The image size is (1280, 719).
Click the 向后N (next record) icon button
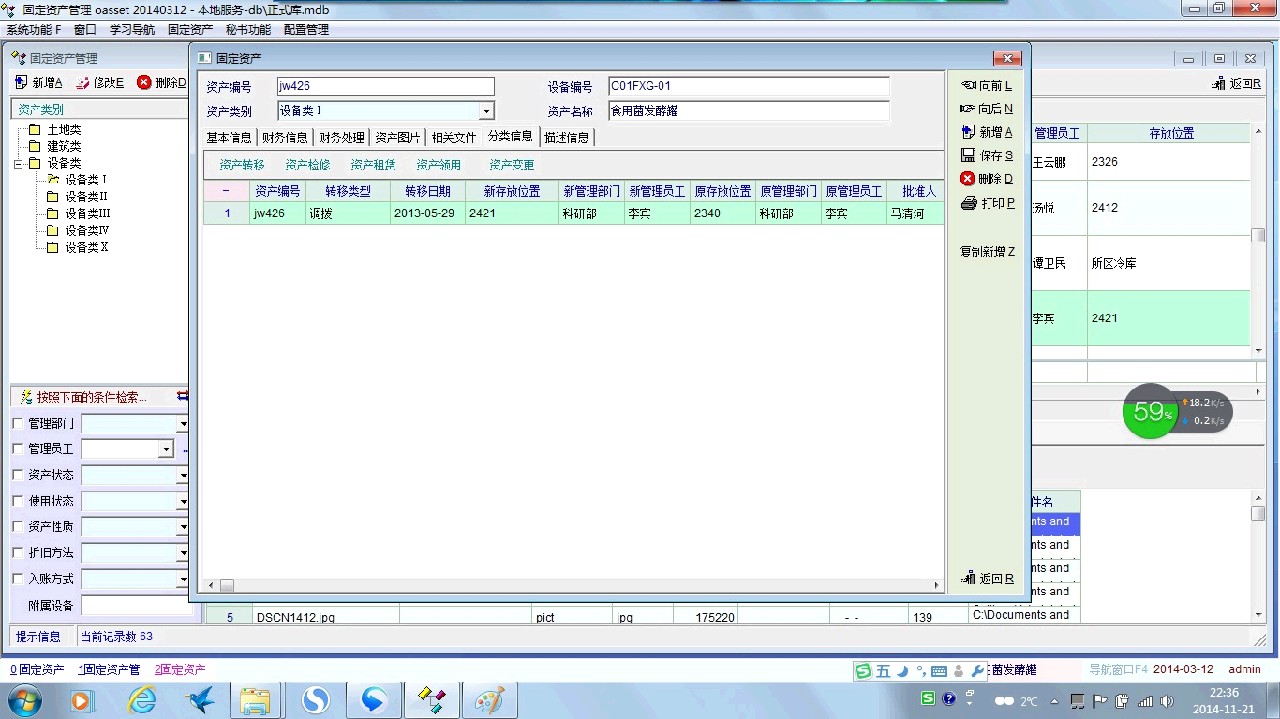coord(985,109)
